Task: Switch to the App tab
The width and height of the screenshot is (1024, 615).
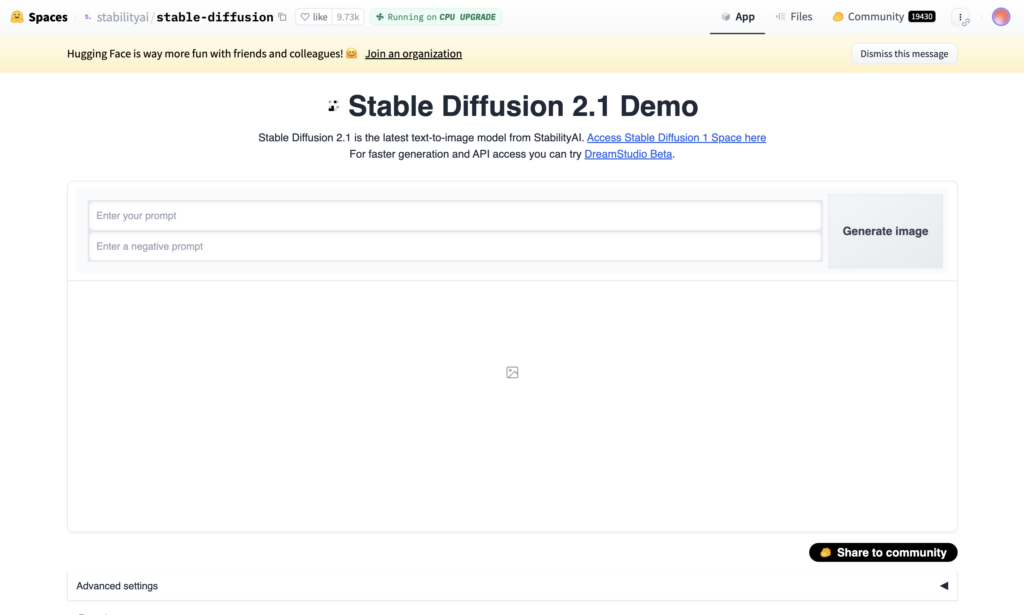Action: coord(737,17)
